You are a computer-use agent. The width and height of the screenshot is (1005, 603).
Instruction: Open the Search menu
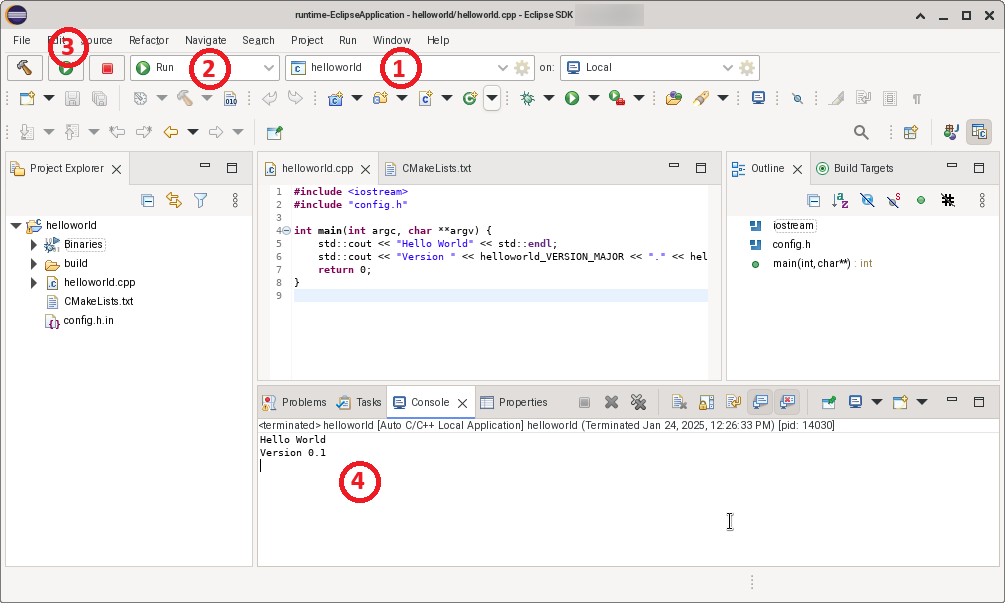(258, 40)
